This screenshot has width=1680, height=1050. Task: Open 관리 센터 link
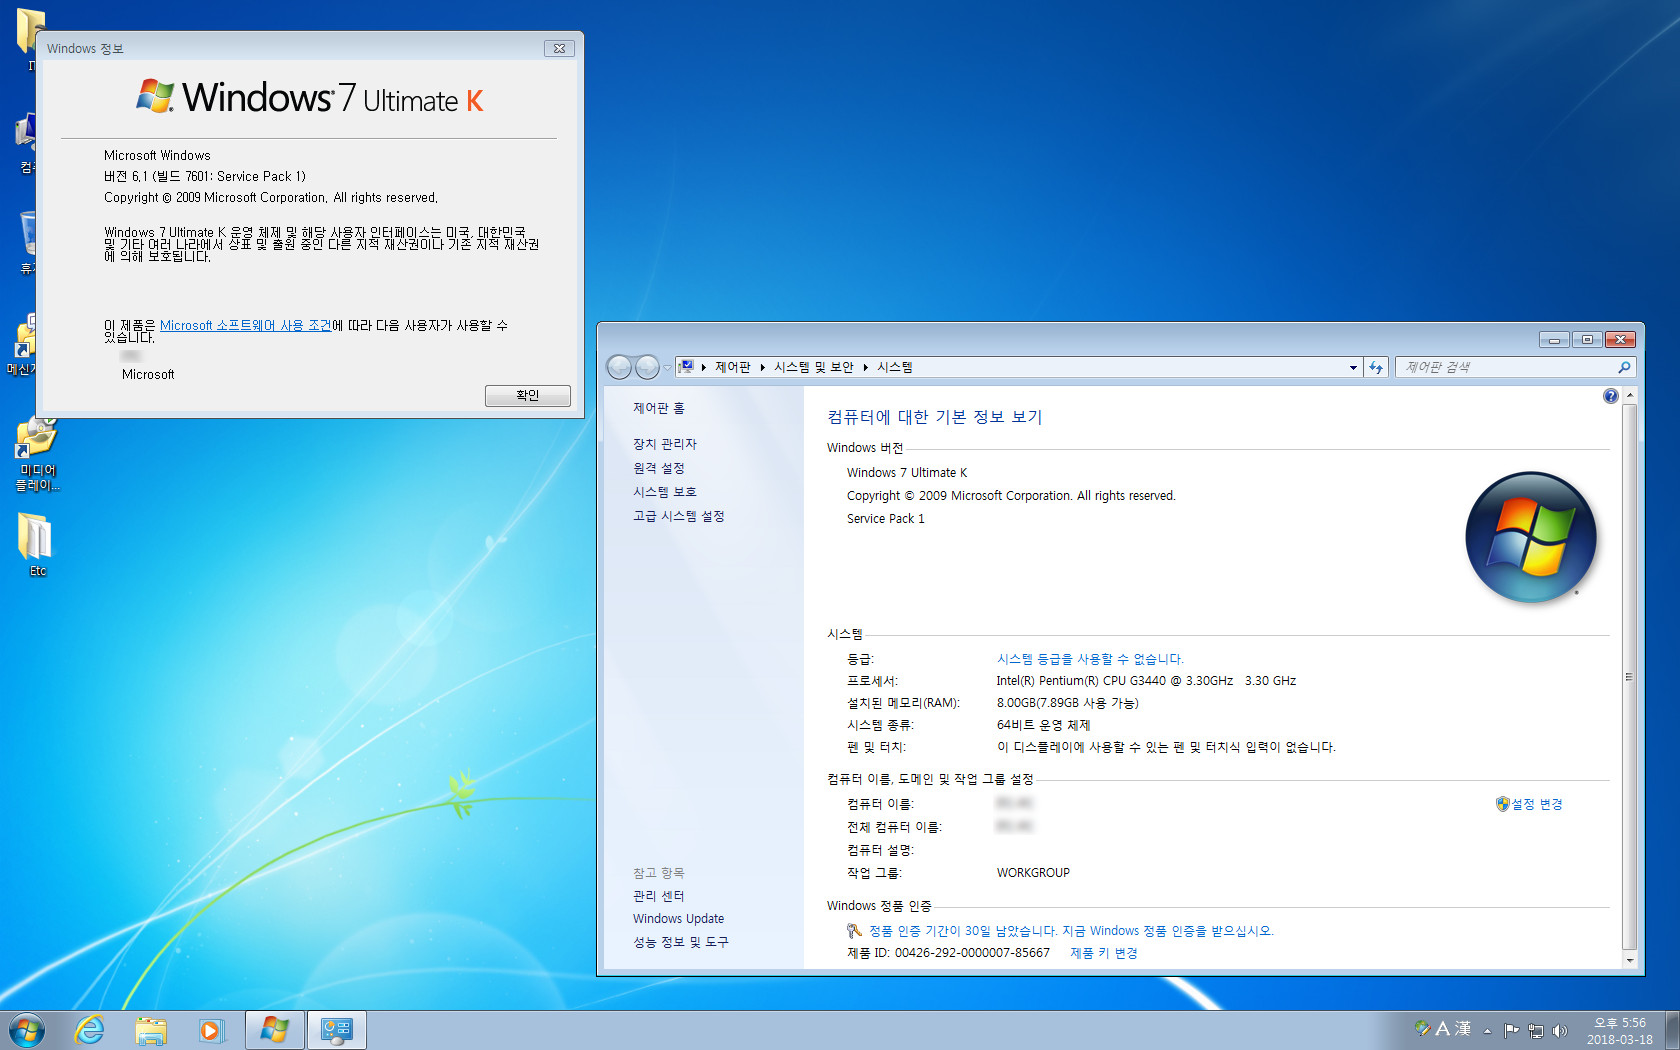pyautogui.click(x=658, y=896)
